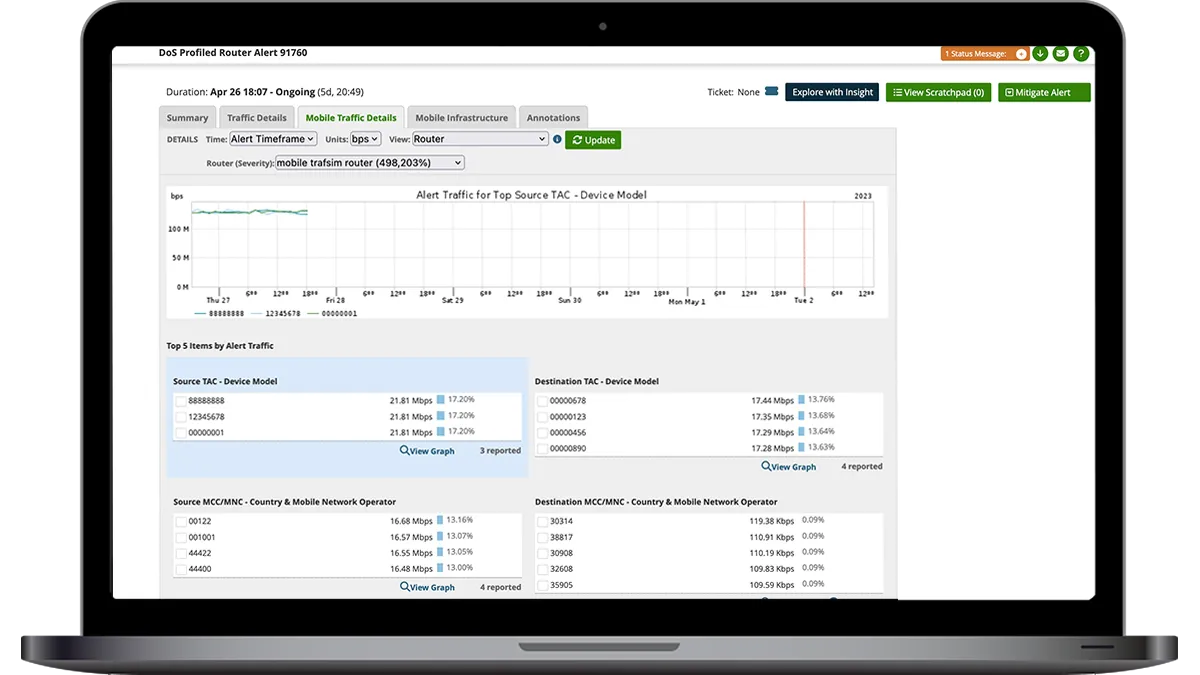The width and height of the screenshot is (1200, 675).
Task: Open View Scratchpad (0)
Action: click(938, 92)
